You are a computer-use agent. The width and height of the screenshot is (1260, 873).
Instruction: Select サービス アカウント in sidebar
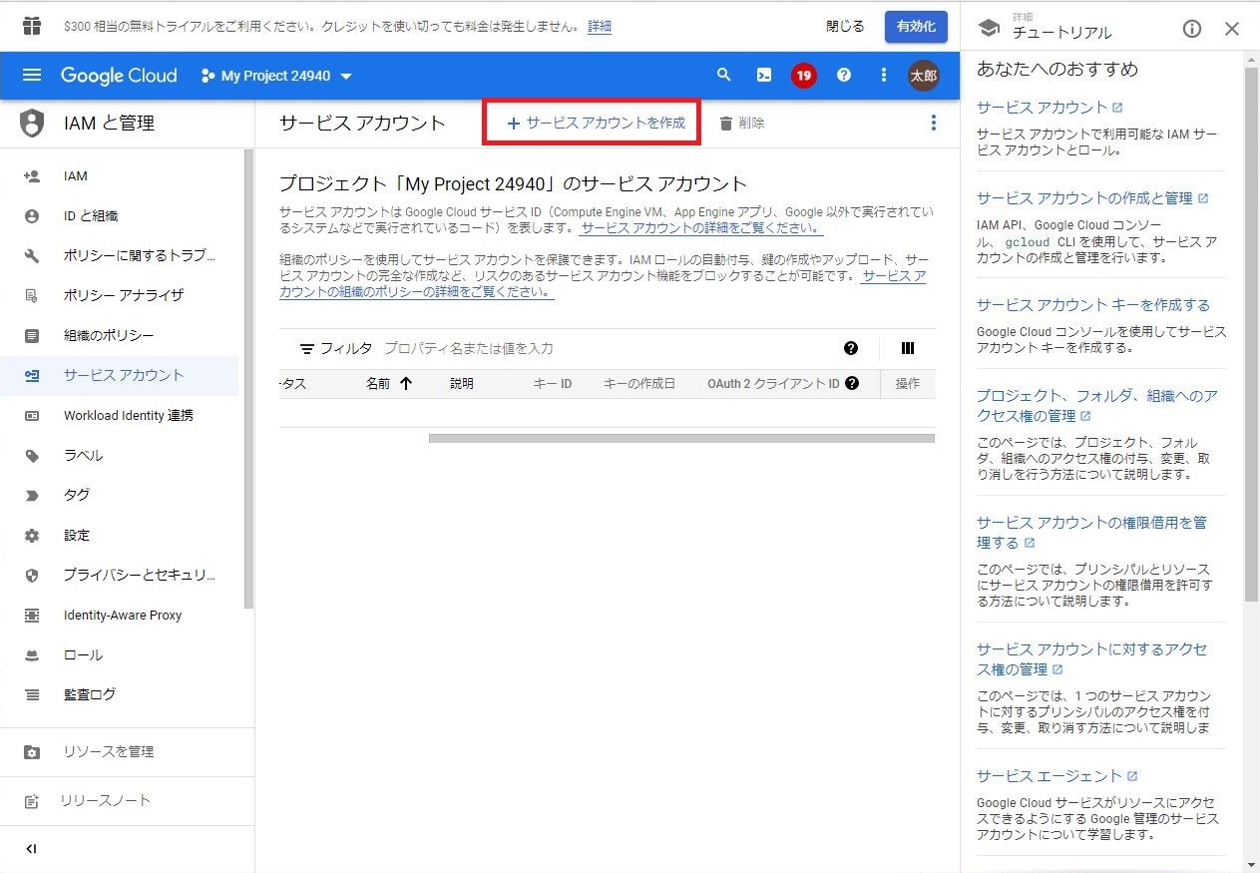pyautogui.click(x=120, y=376)
